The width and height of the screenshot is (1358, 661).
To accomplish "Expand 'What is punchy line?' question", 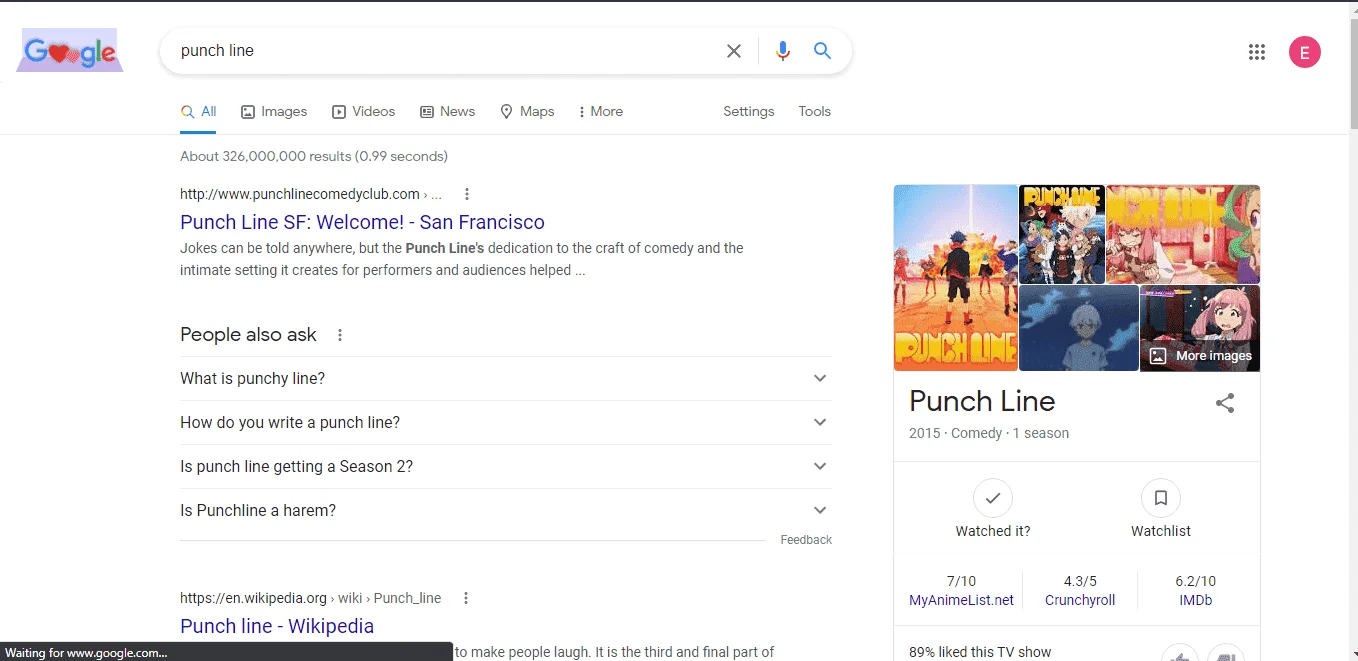I will point(506,378).
